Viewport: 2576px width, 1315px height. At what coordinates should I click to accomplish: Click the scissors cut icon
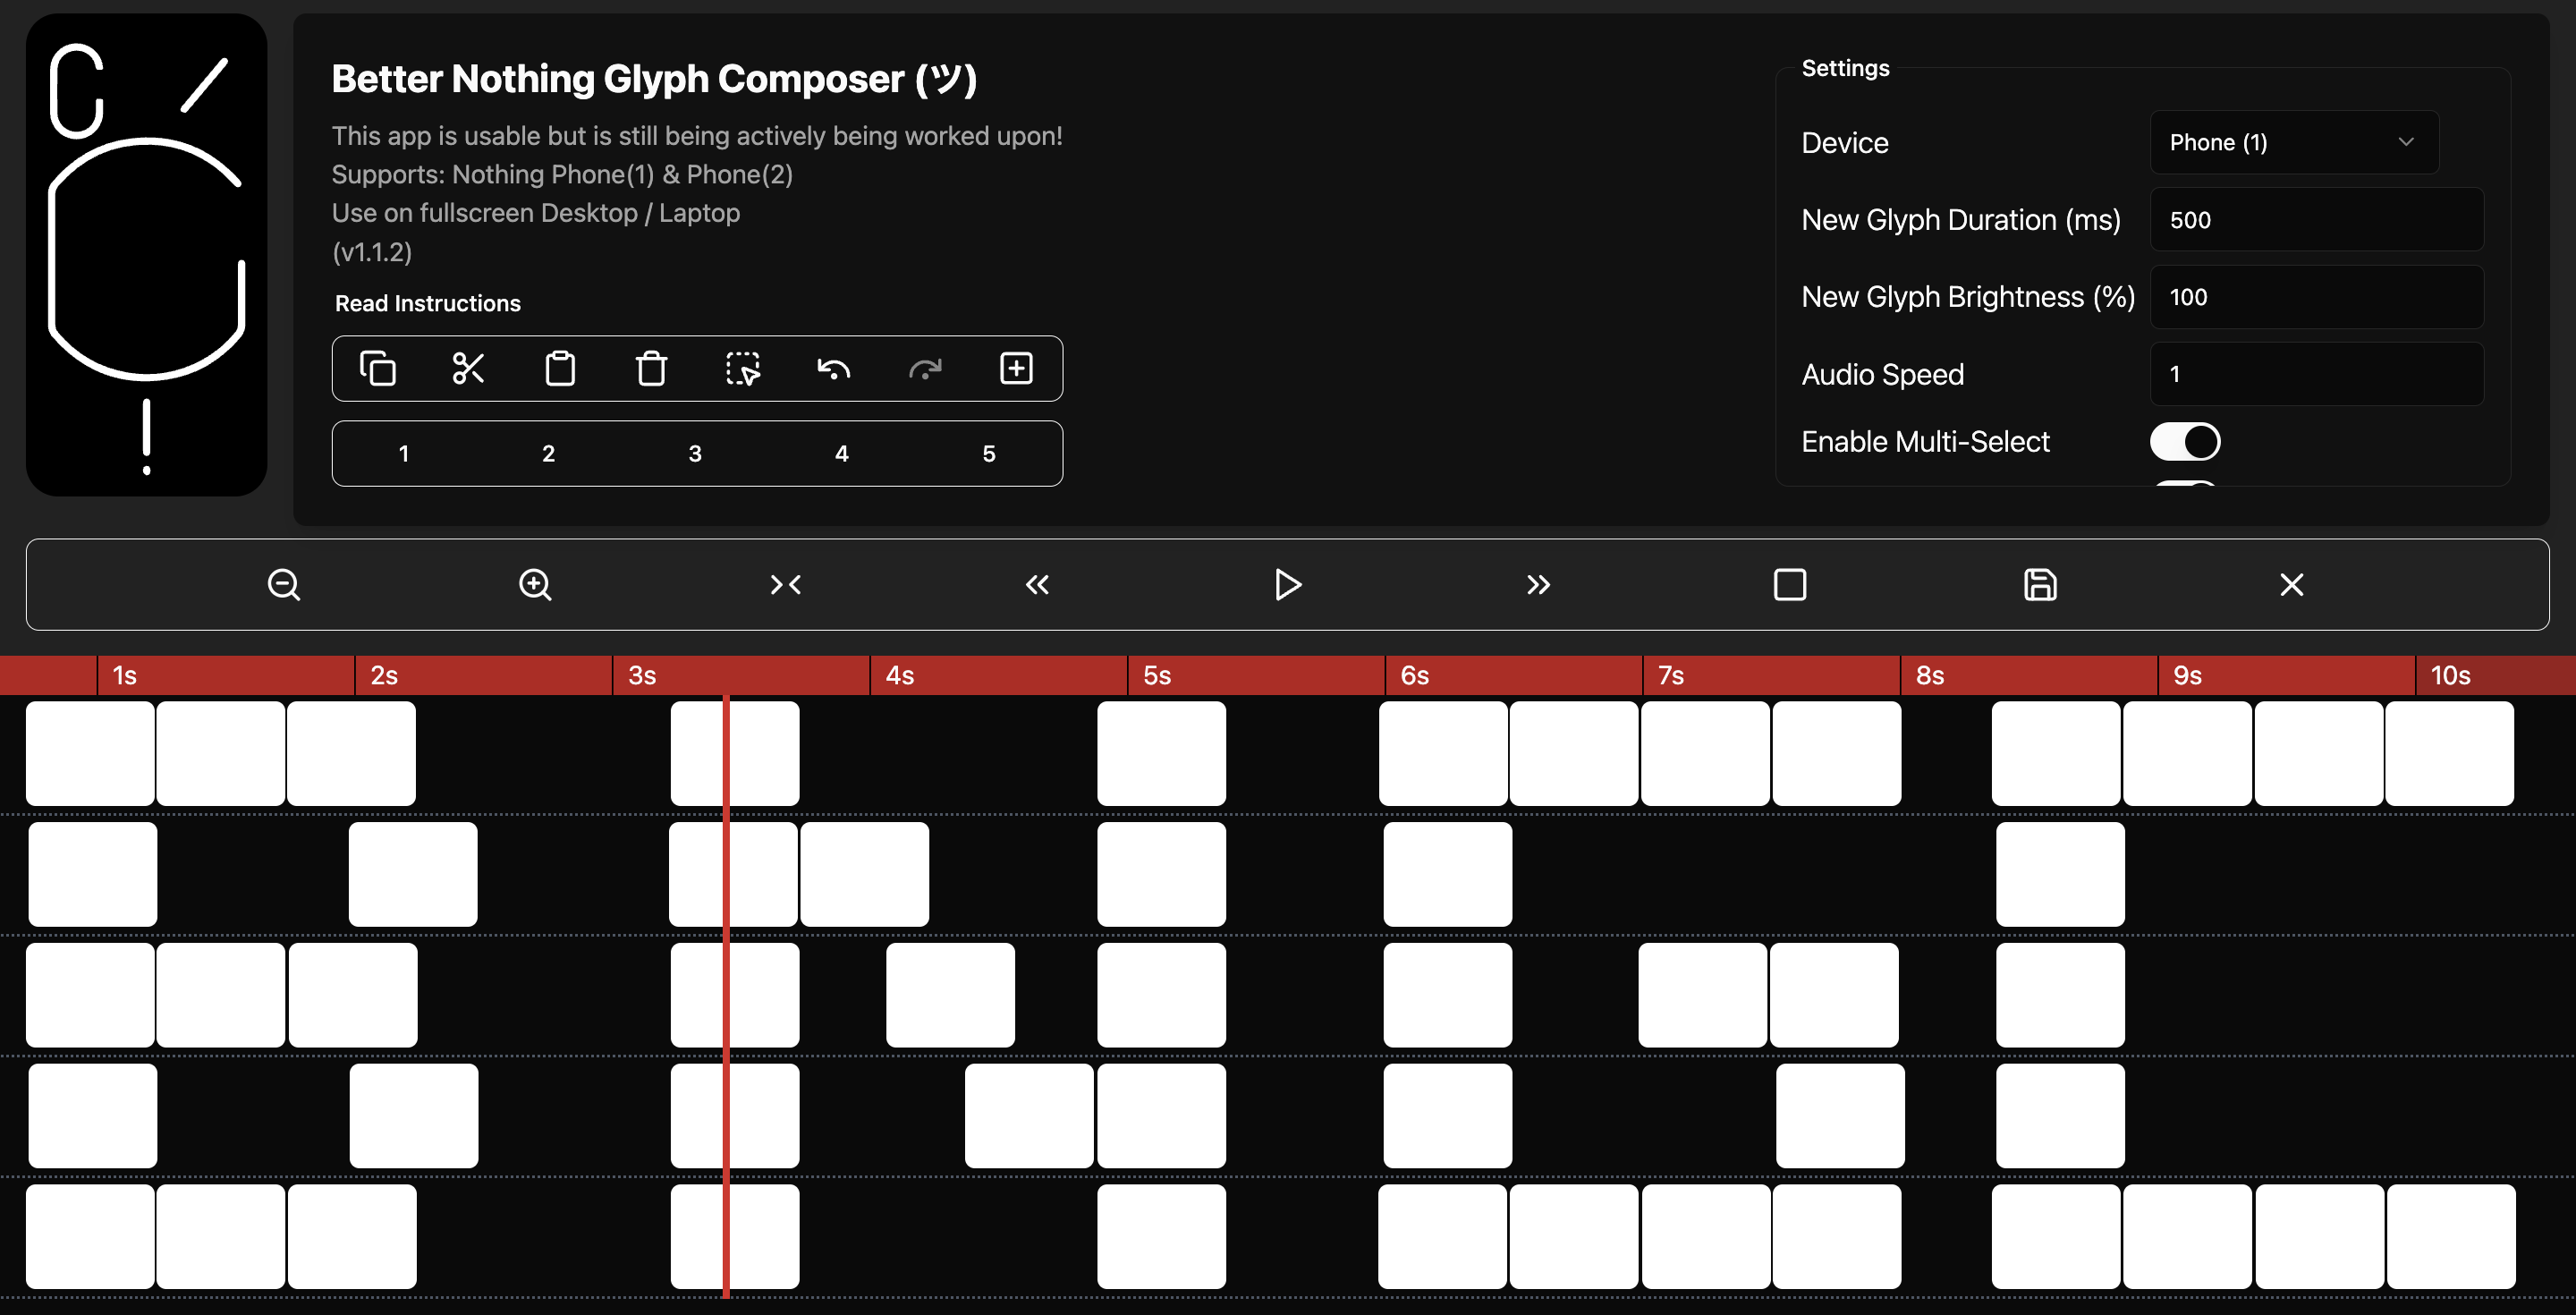[468, 368]
